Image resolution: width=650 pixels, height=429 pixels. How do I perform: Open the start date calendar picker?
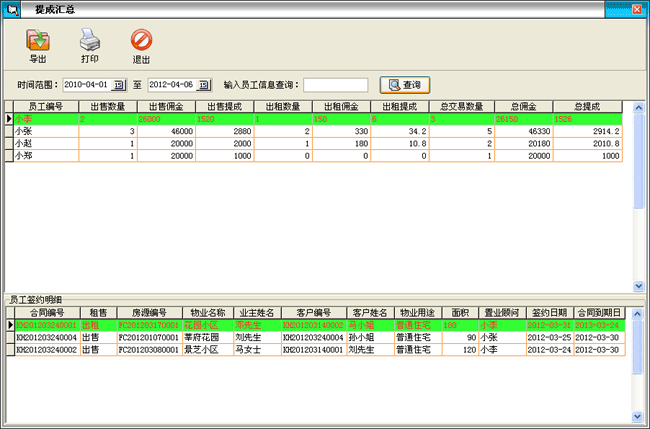point(118,85)
